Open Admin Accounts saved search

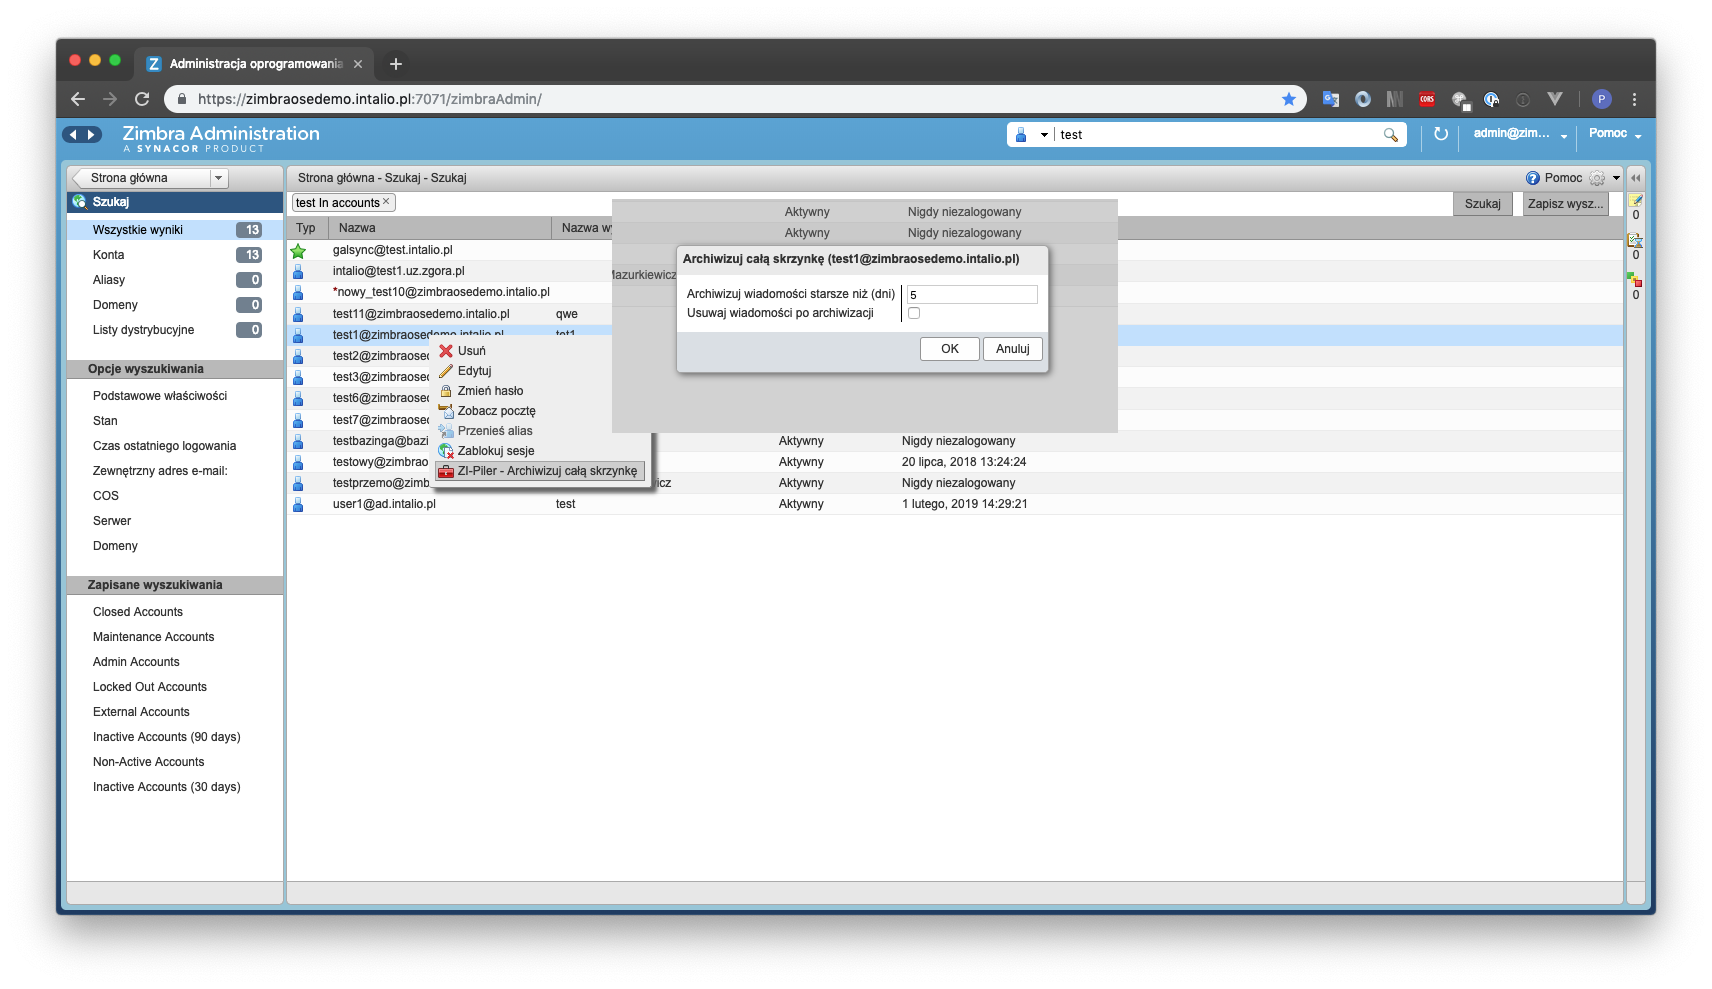[x=136, y=662]
